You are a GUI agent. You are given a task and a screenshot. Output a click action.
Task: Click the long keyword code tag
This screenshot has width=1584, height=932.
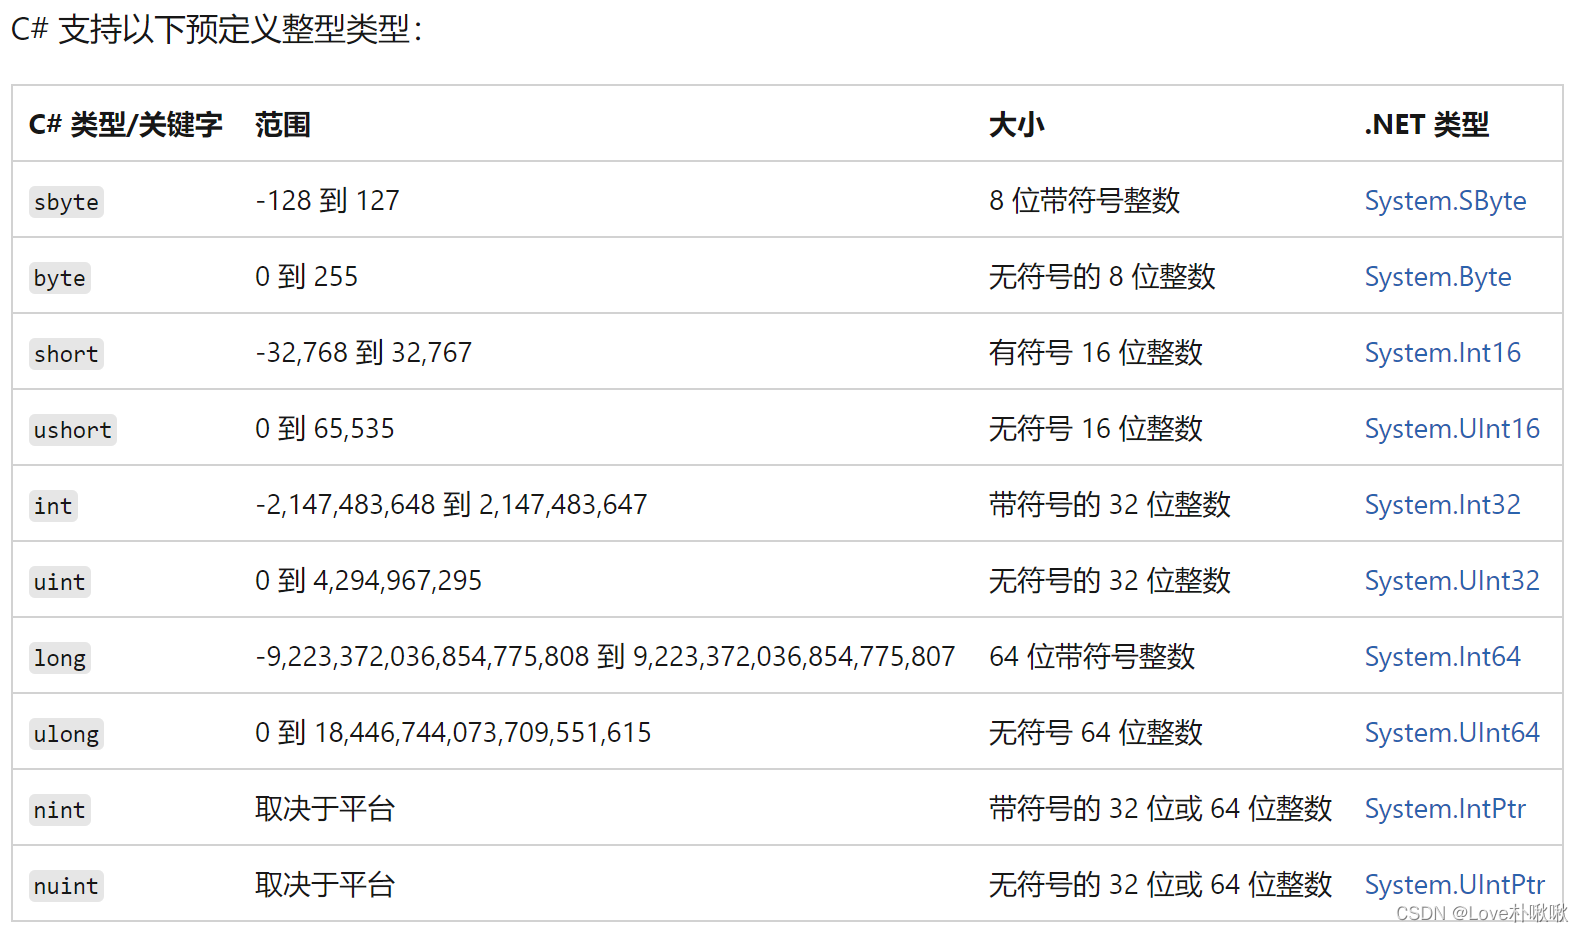point(60,658)
